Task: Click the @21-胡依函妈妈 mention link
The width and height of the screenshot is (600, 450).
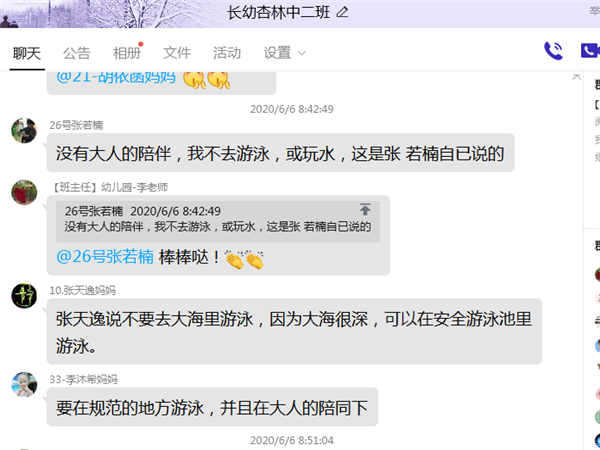Action: point(116,77)
